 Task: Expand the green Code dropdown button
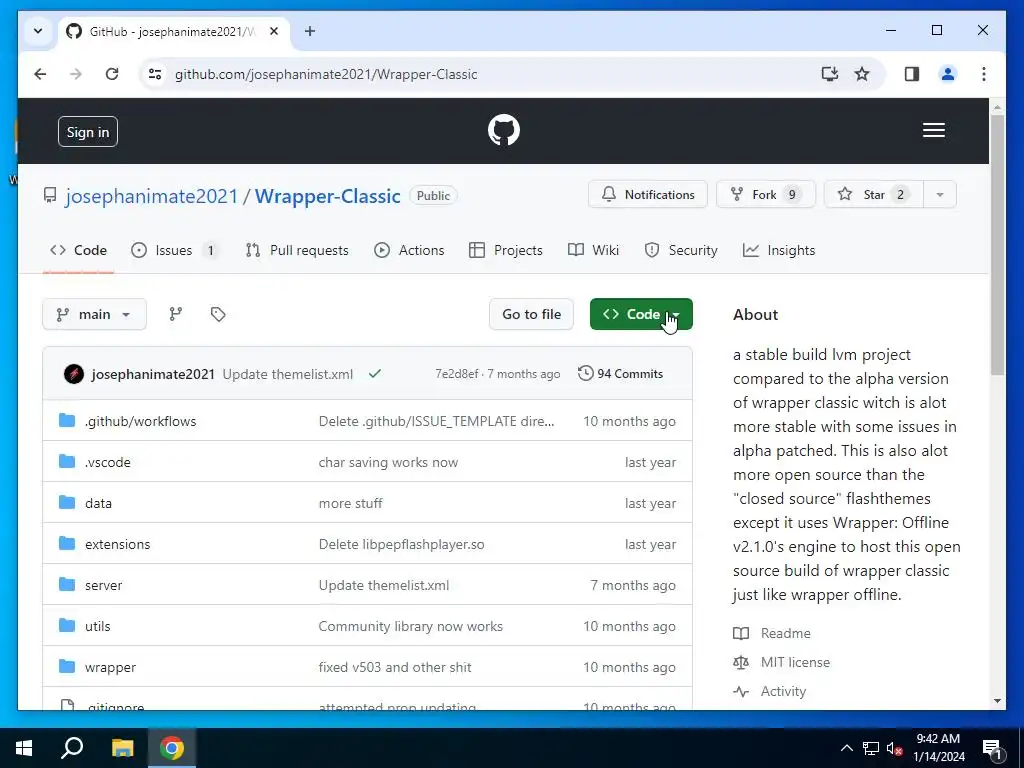641,314
